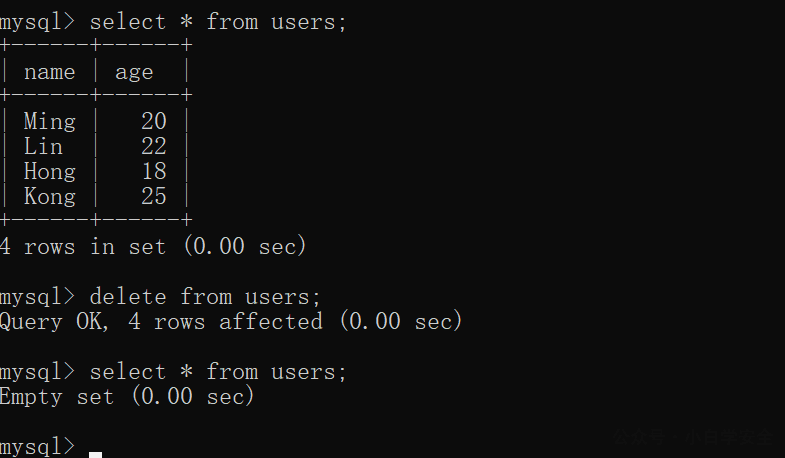Click the blinking cursor at last prompt

[x=96, y=454]
